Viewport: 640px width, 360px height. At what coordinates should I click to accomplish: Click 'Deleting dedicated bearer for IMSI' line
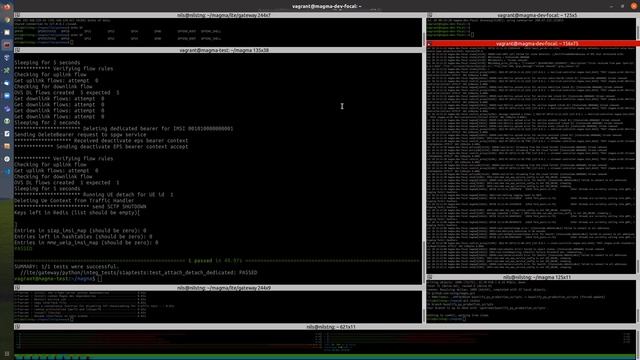click(124, 129)
